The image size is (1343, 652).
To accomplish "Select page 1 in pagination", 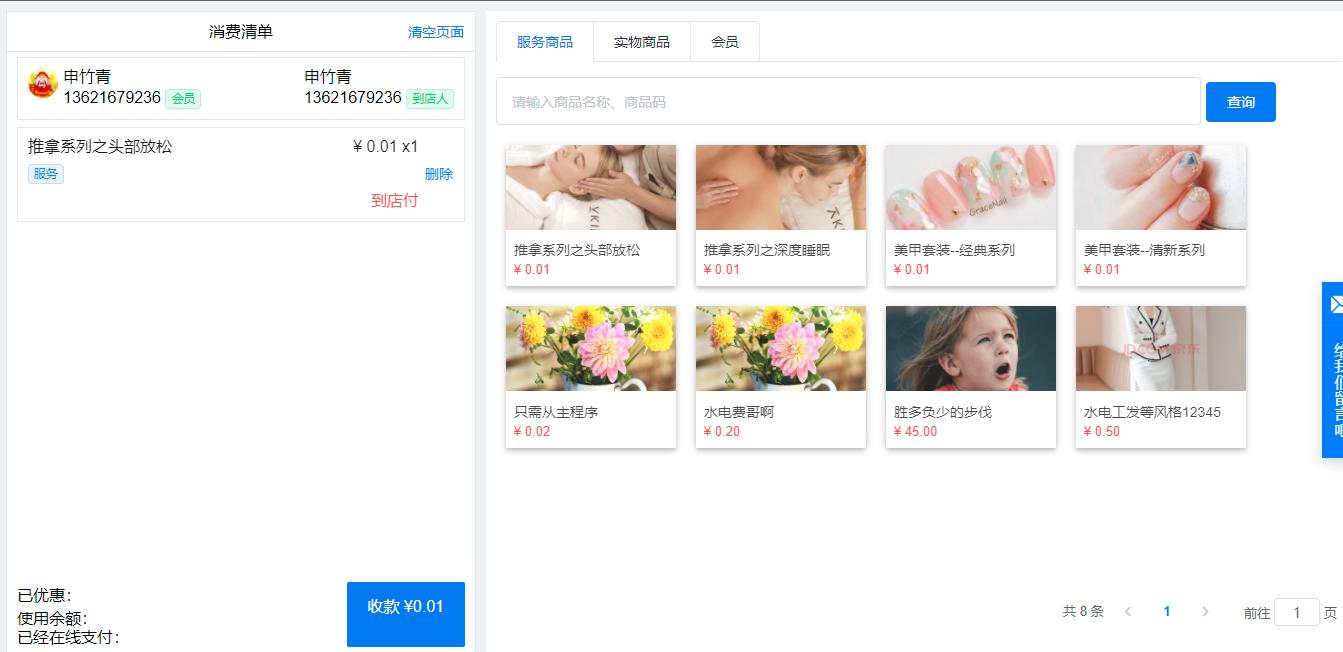I will [1167, 612].
